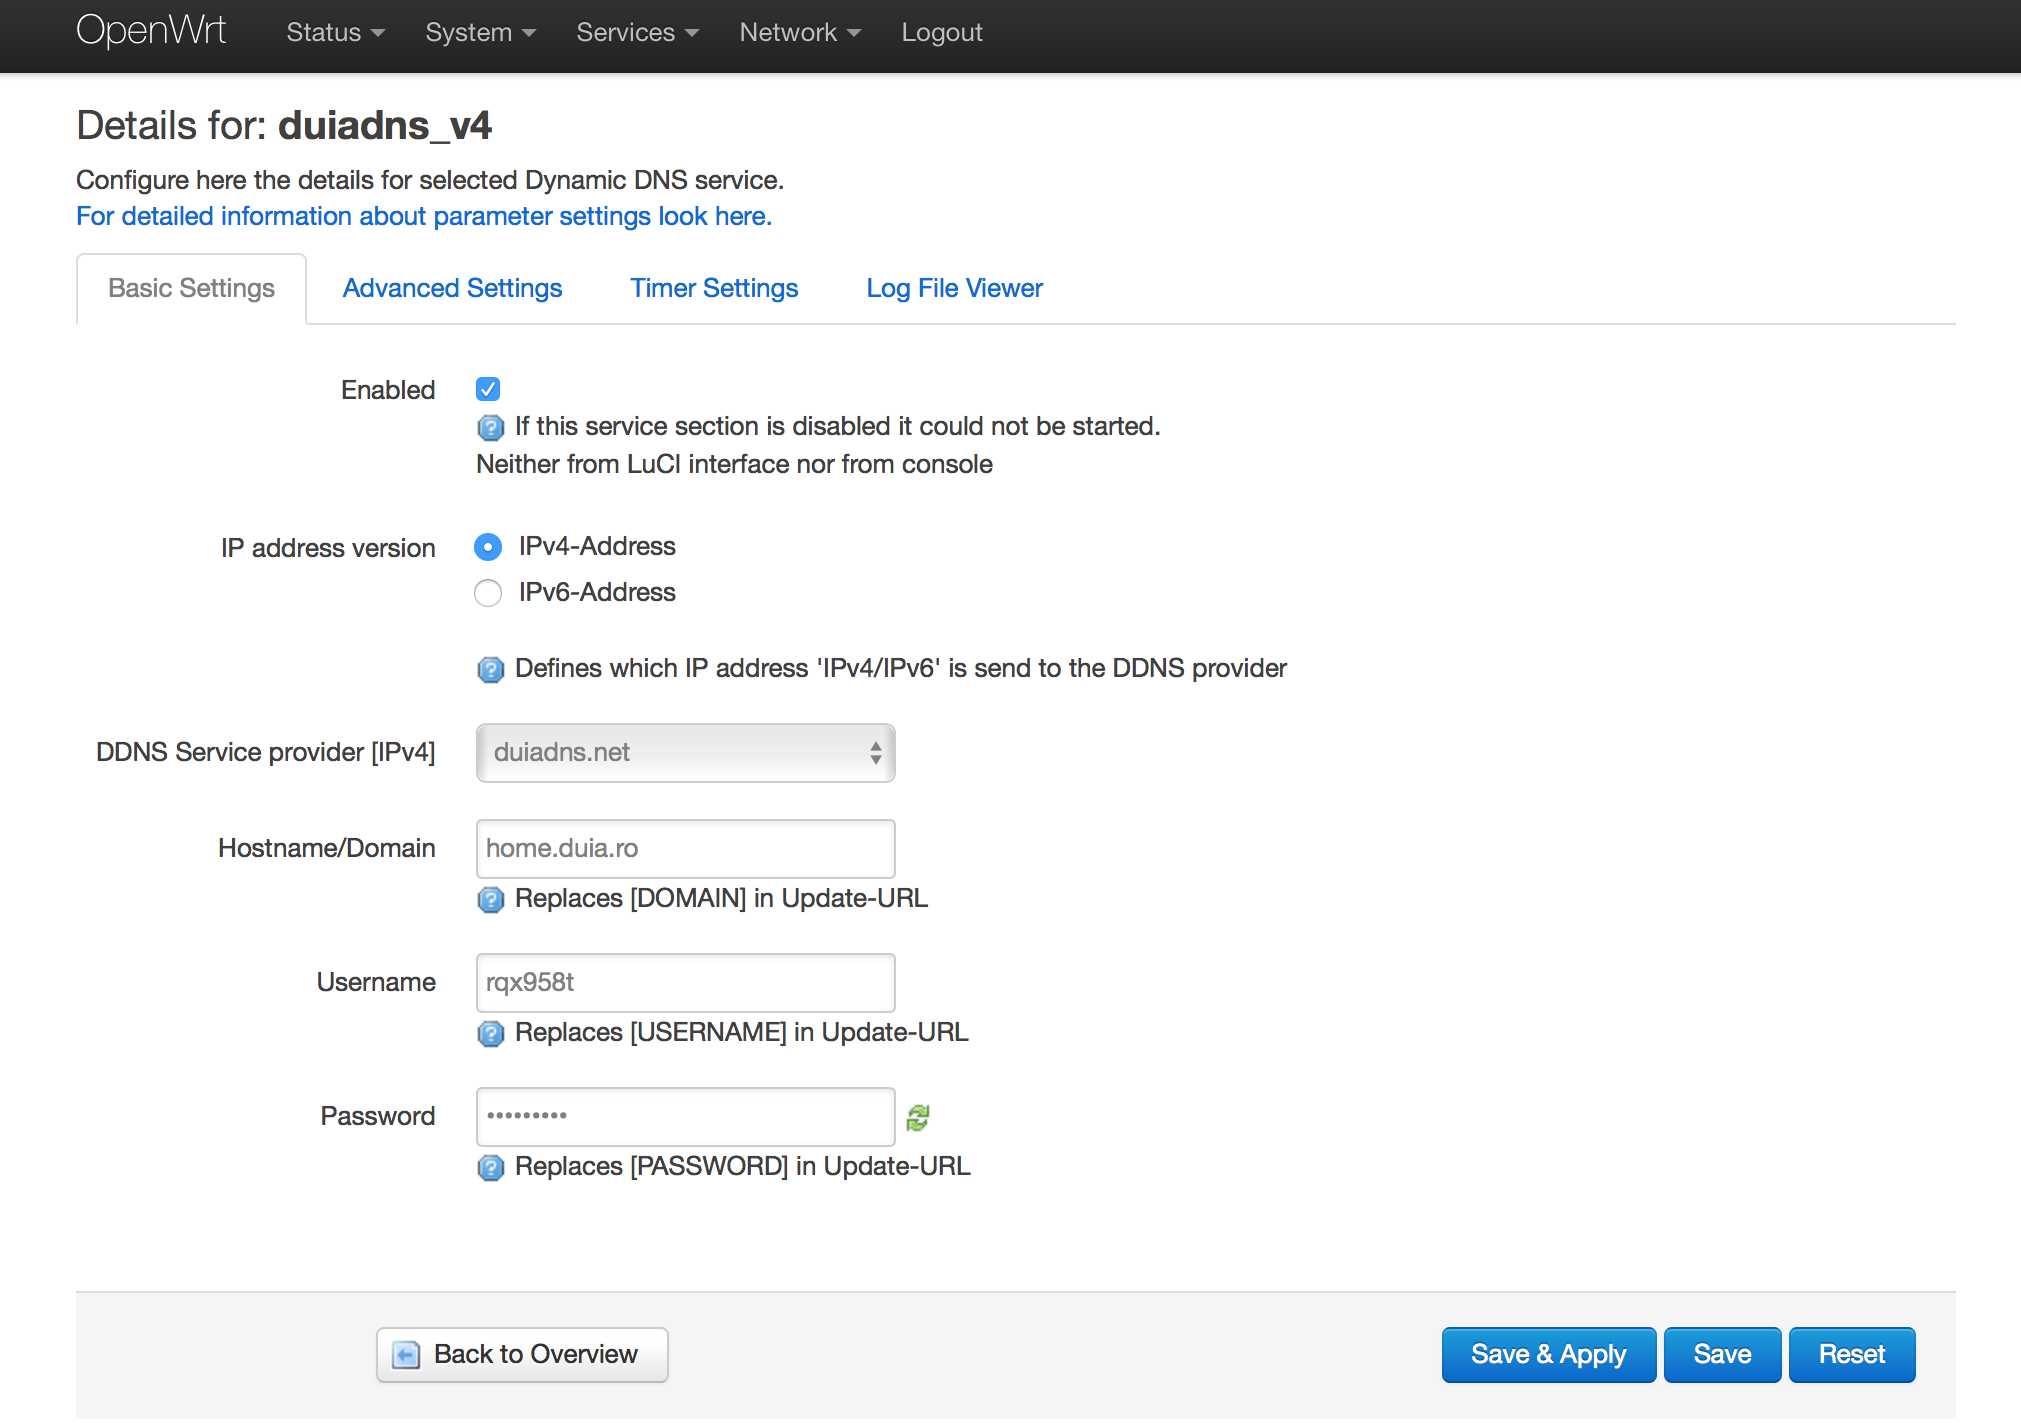
Task: Select the IPv6-Address radio button
Action: click(488, 593)
